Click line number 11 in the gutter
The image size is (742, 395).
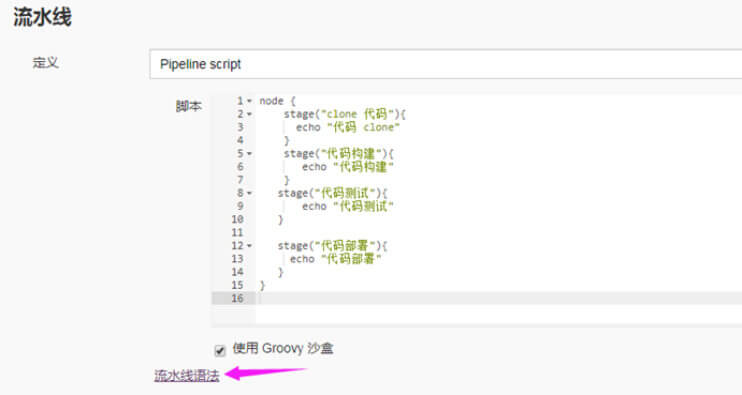click(x=238, y=233)
